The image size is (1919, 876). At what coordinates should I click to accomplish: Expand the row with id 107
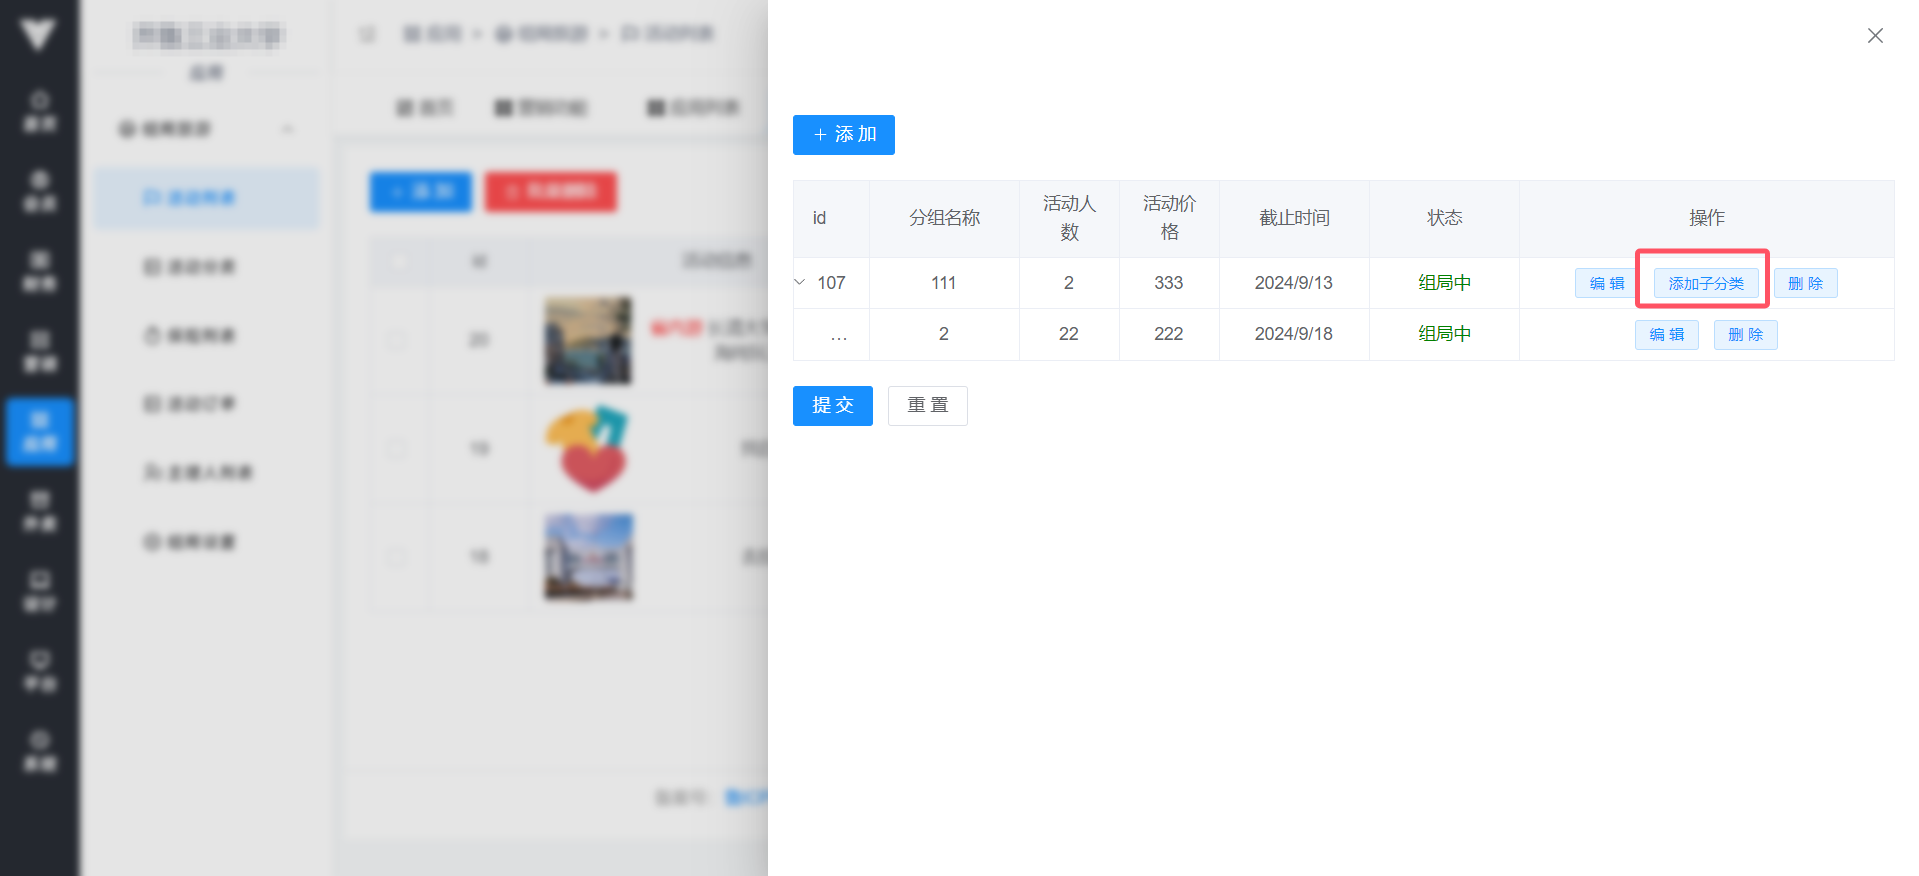tap(800, 283)
